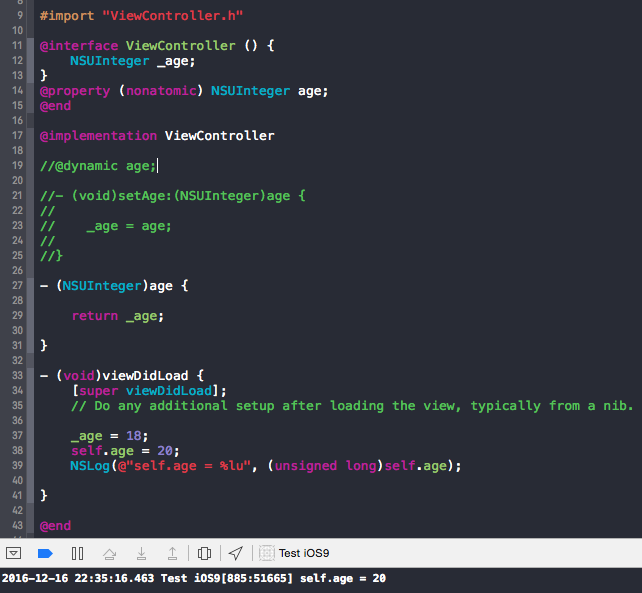Screen dimensions: 642x593
Task: Click the console output line
Action: tap(193, 578)
